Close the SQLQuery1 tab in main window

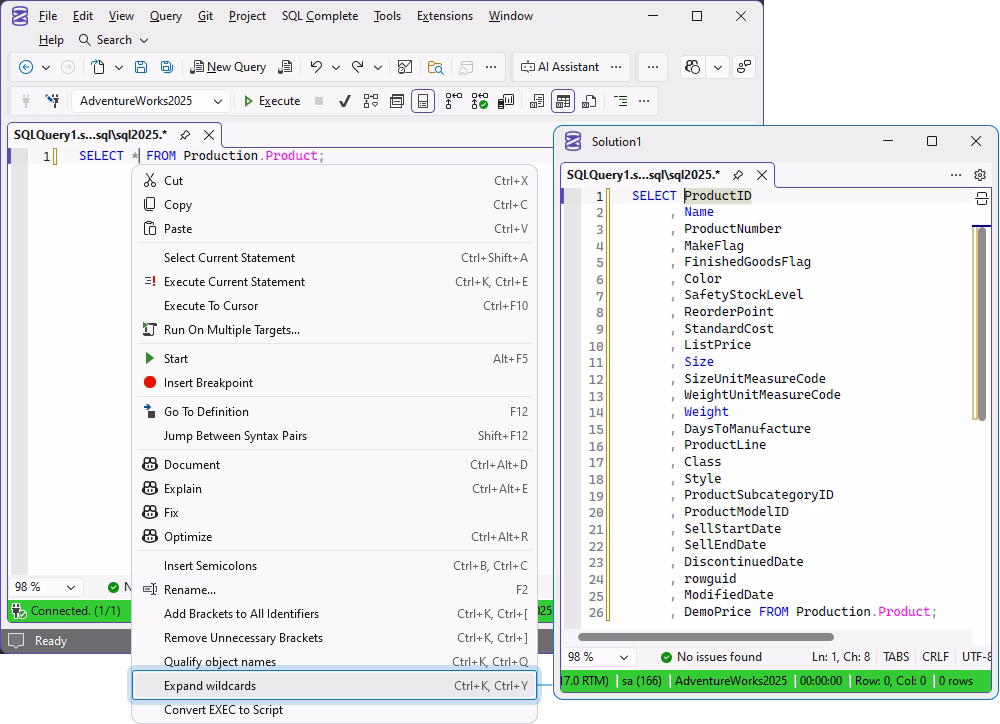pyautogui.click(x=209, y=135)
